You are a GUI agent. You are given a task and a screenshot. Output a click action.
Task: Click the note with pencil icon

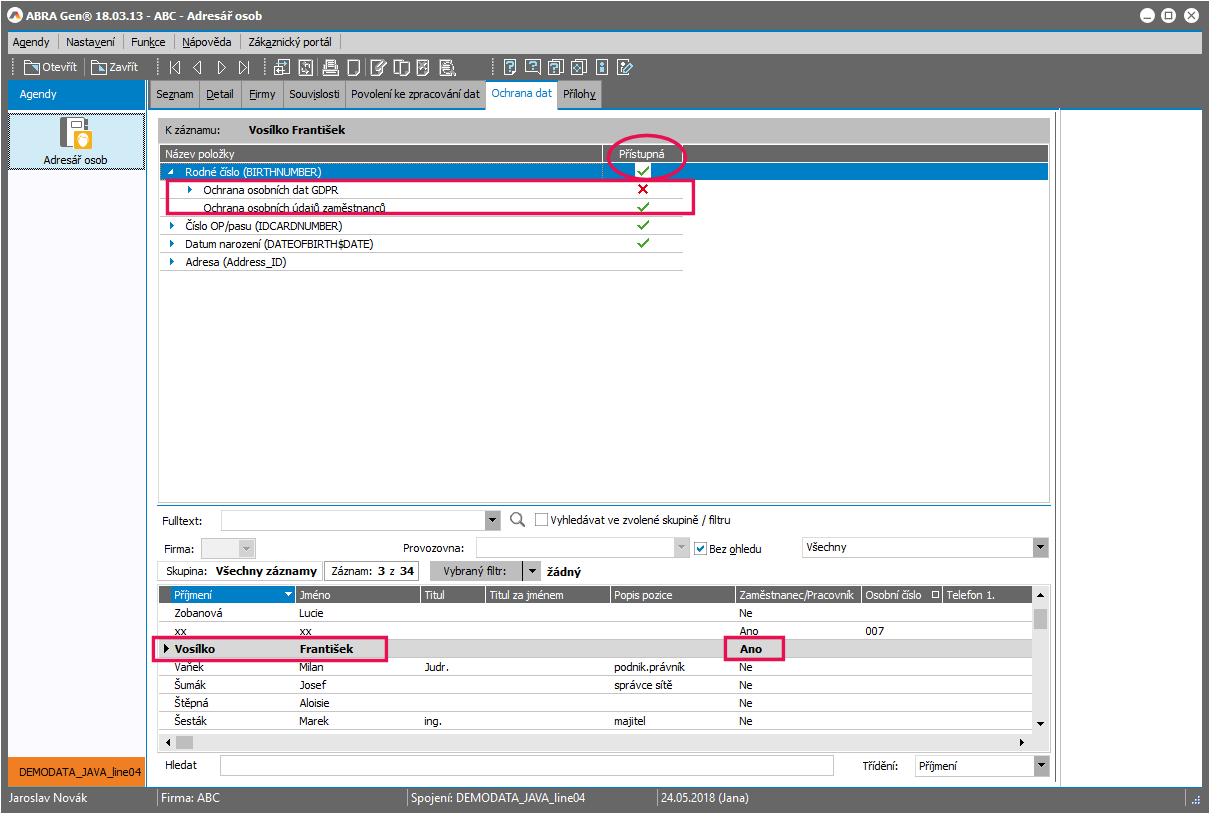click(625, 68)
